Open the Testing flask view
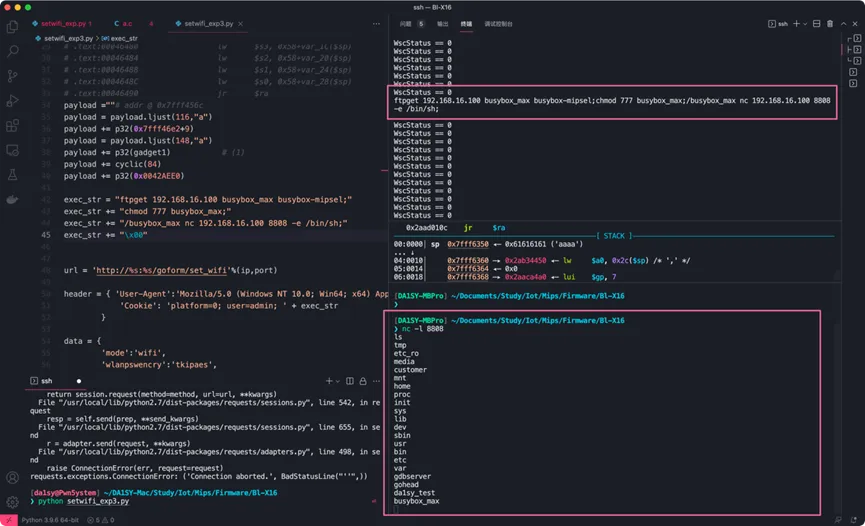Image resolution: width=865 pixels, height=526 pixels. 12,175
